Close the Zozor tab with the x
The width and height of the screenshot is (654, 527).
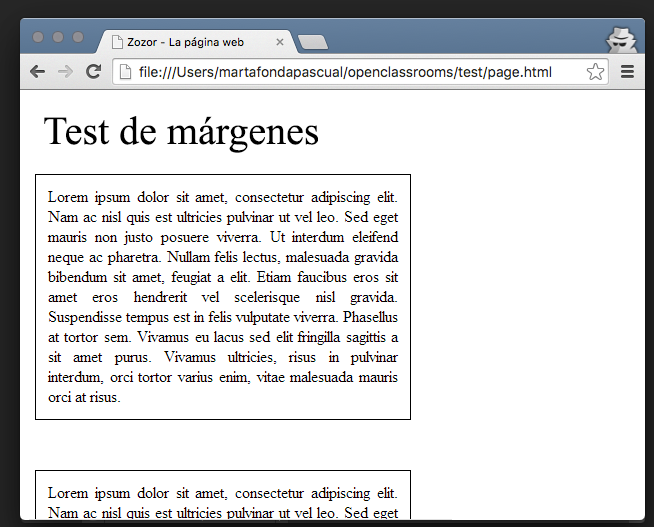[x=280, y=42]
